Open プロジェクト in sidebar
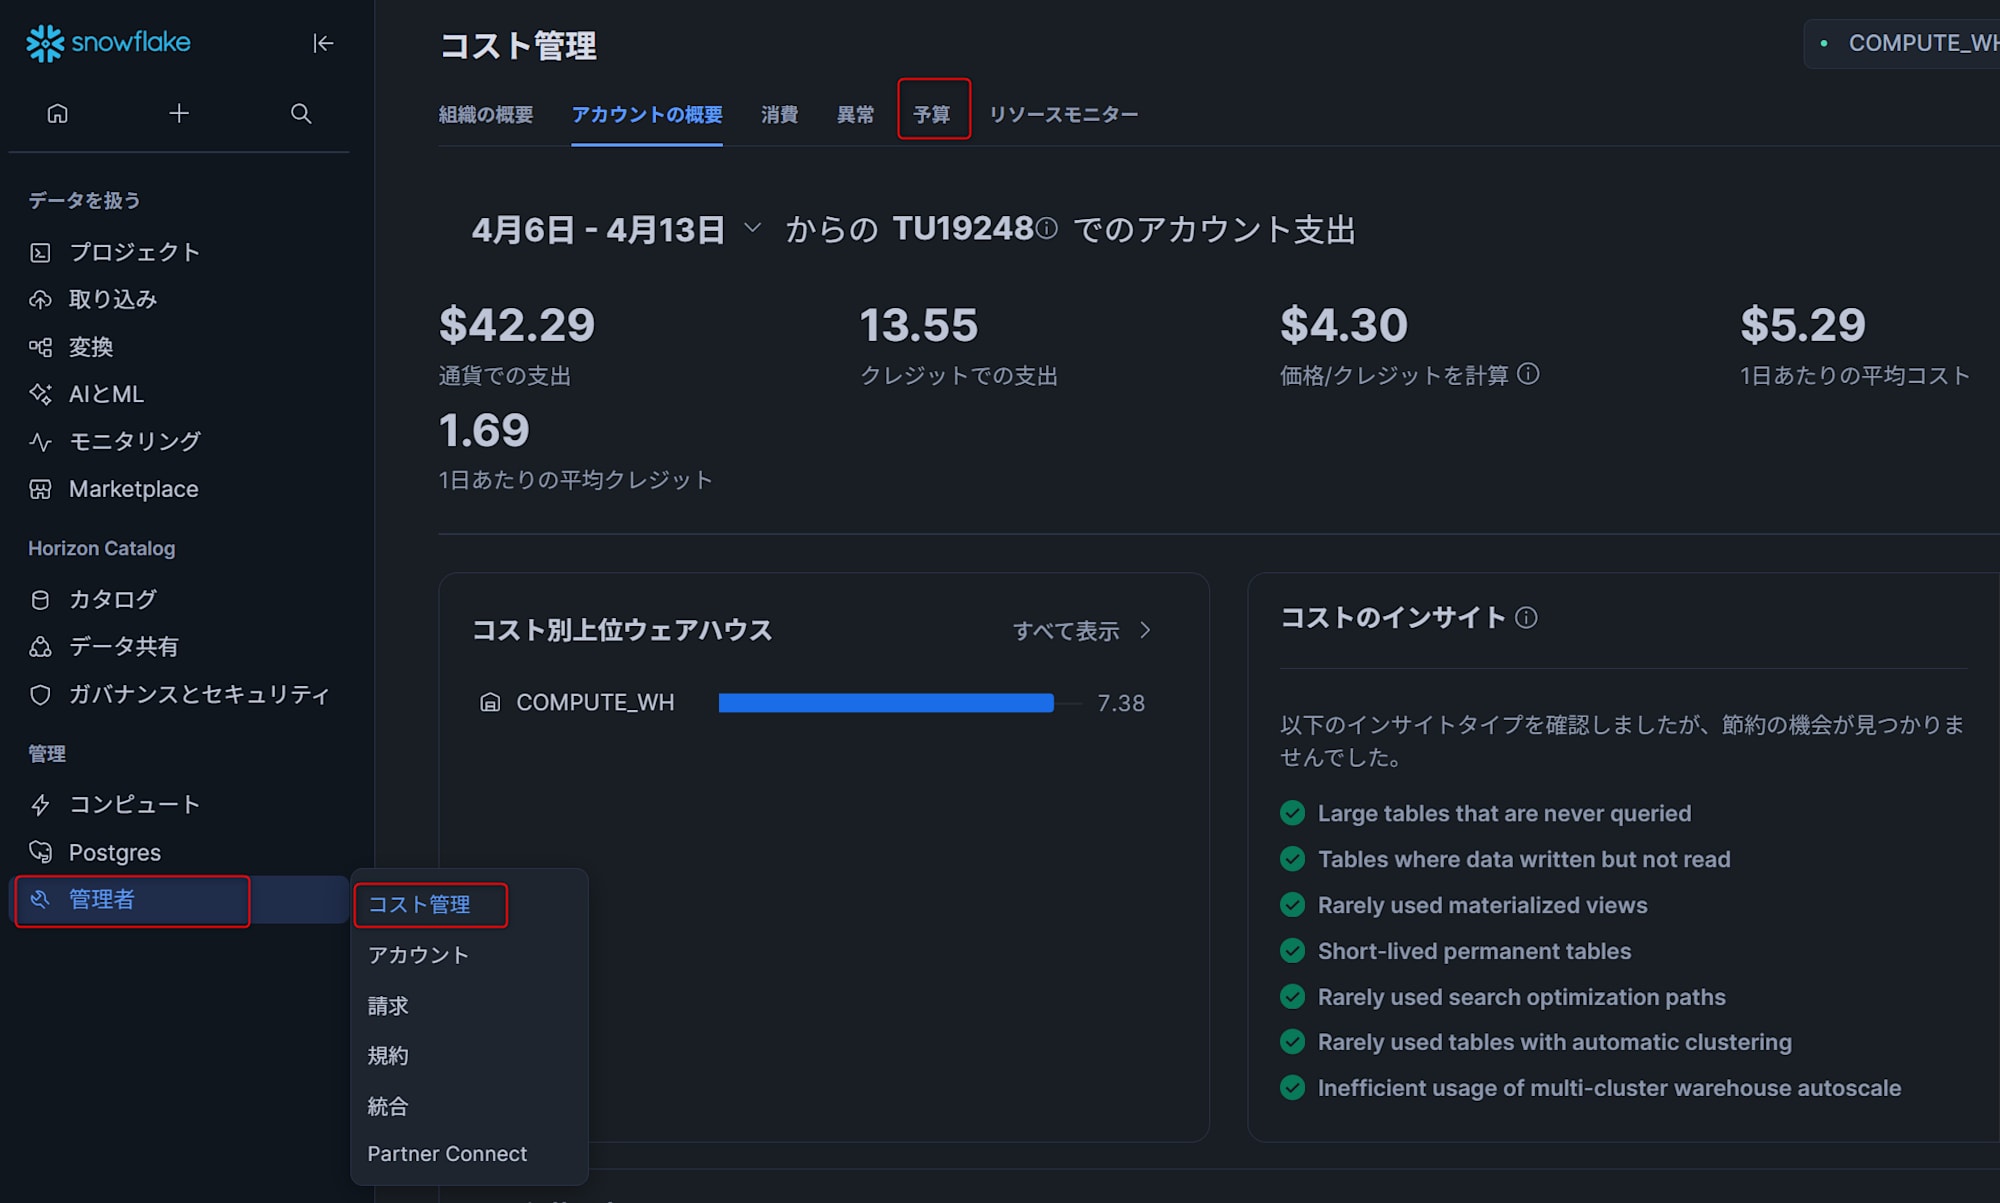The image size is (2000, 1203). pos(134,252)
